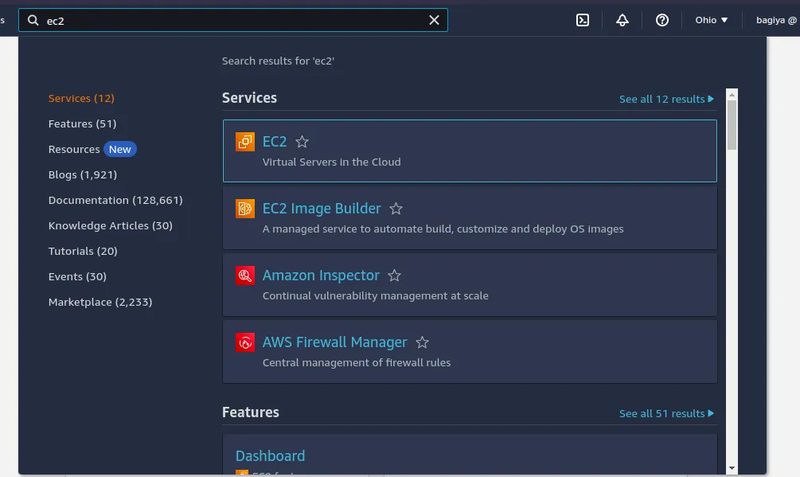Toggle favorite star for AWS Firewall Manager

pyautogui.click(x=422, y=343)
